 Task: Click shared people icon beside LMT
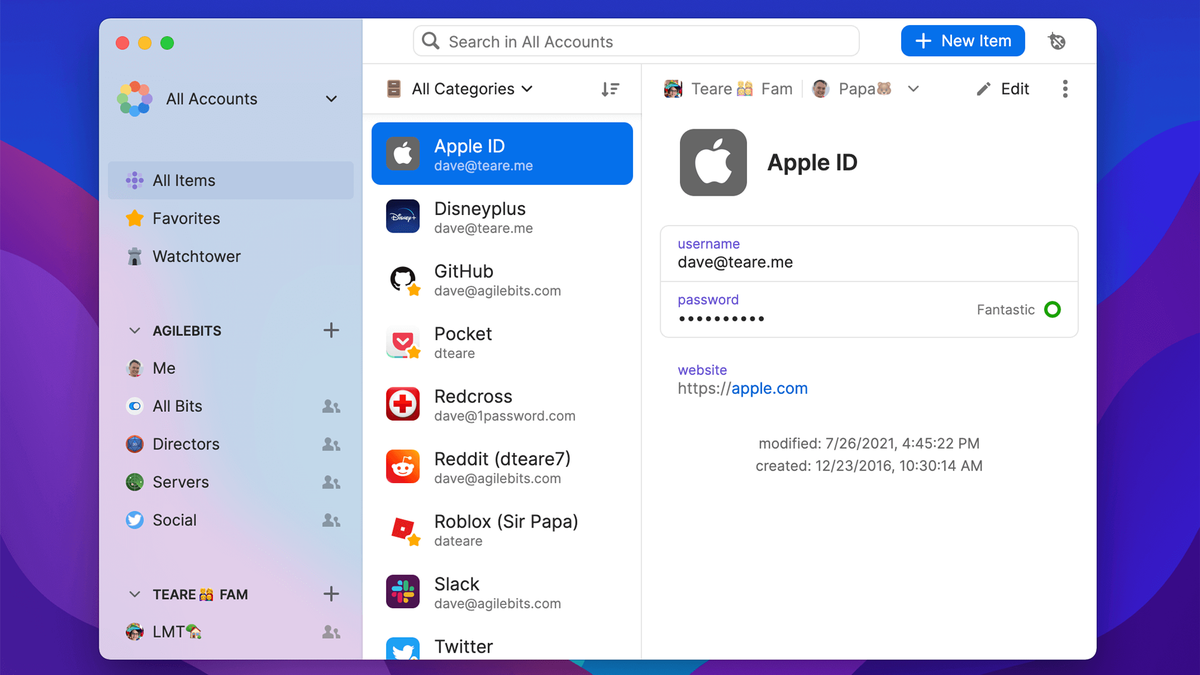(331, 632)
